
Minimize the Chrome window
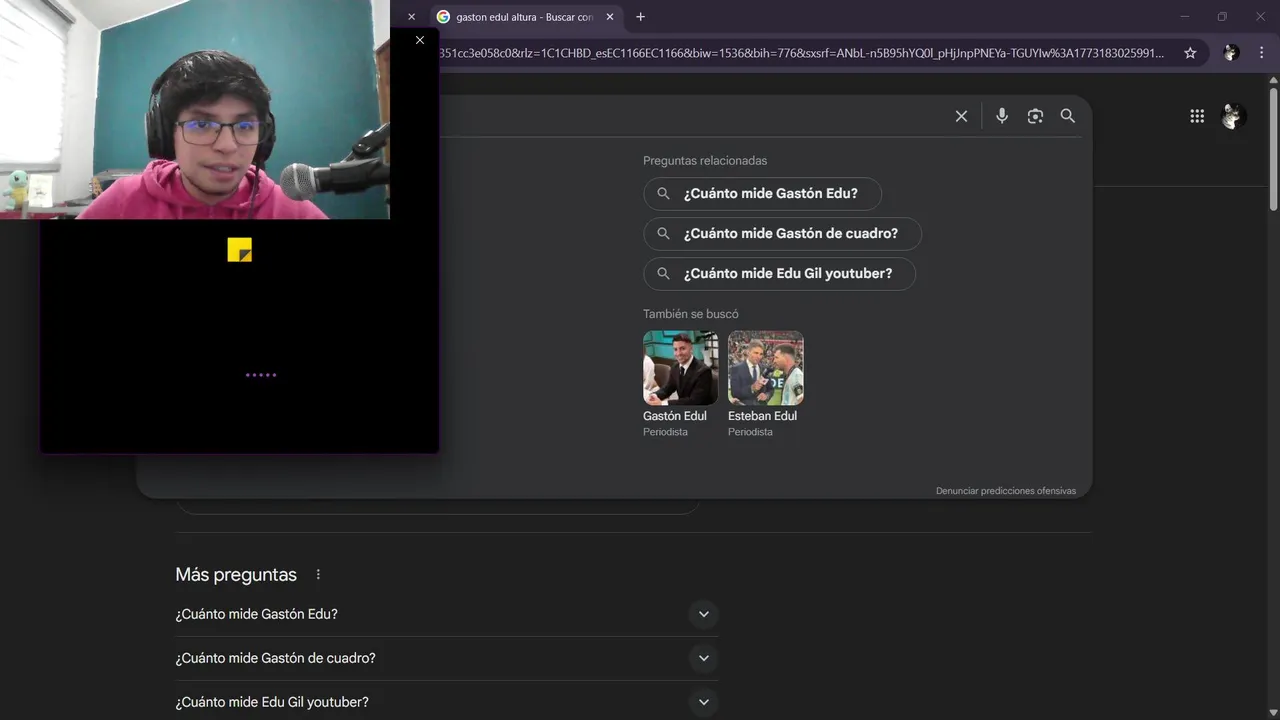1184,16
